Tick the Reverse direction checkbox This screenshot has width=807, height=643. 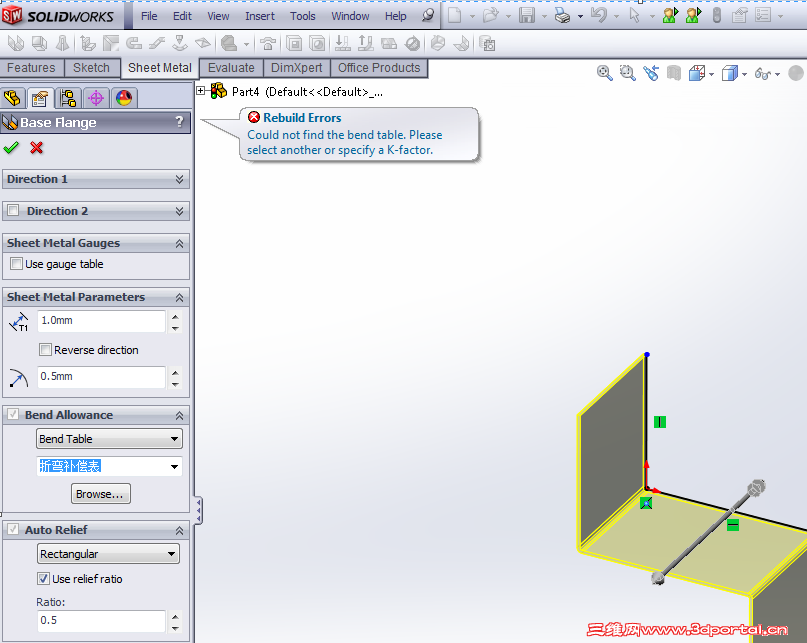click(45, 350)
